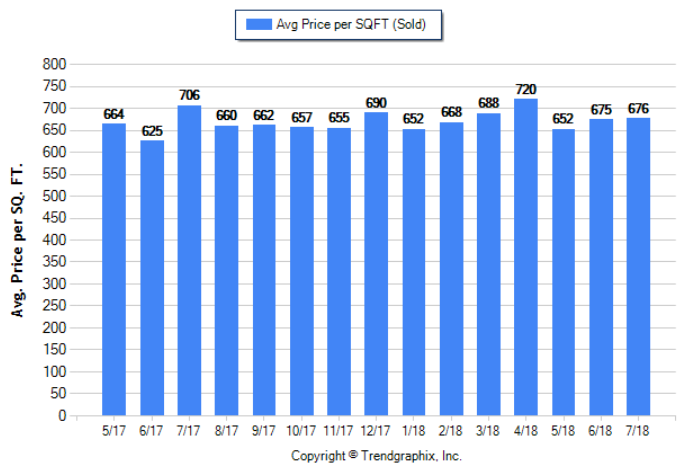Click x-axis label 1/18

pos(413,431)
